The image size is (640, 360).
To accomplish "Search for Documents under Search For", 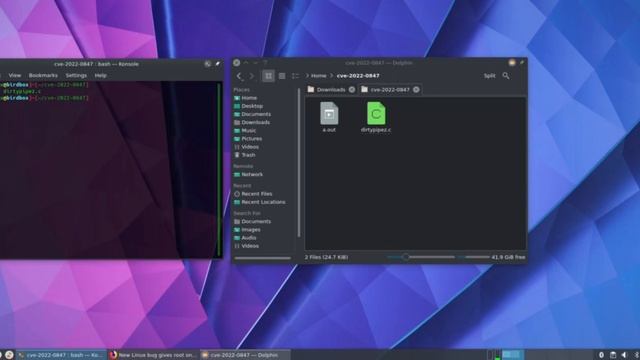I will [256, 222].
